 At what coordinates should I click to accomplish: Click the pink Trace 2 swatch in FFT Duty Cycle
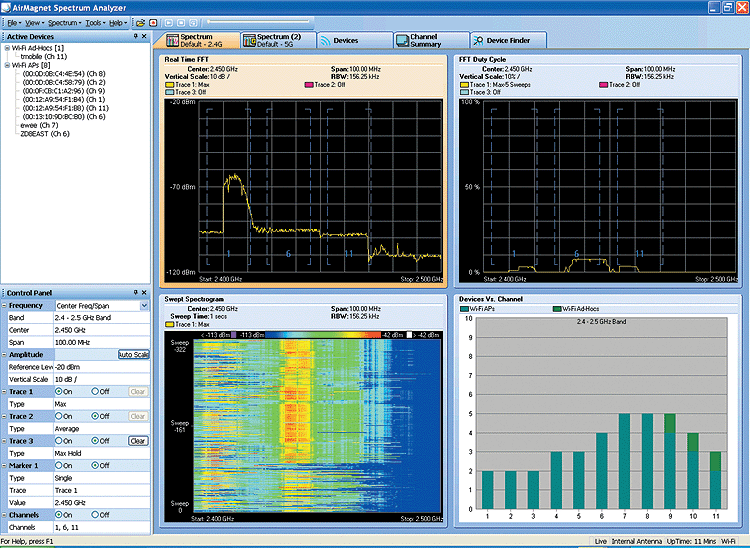604,85
